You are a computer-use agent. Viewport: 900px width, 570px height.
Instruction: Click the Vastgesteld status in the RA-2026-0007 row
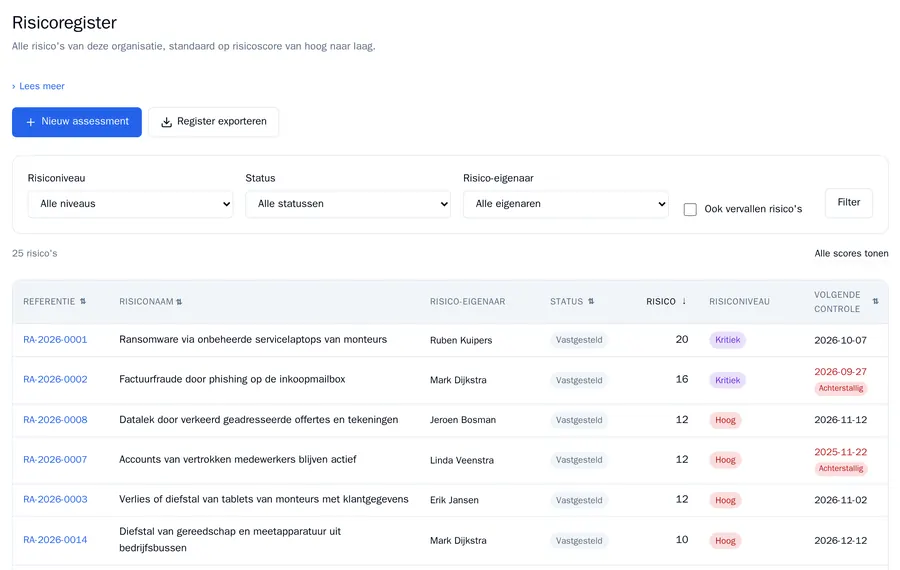pyautogui.click(x=579, y=460)
